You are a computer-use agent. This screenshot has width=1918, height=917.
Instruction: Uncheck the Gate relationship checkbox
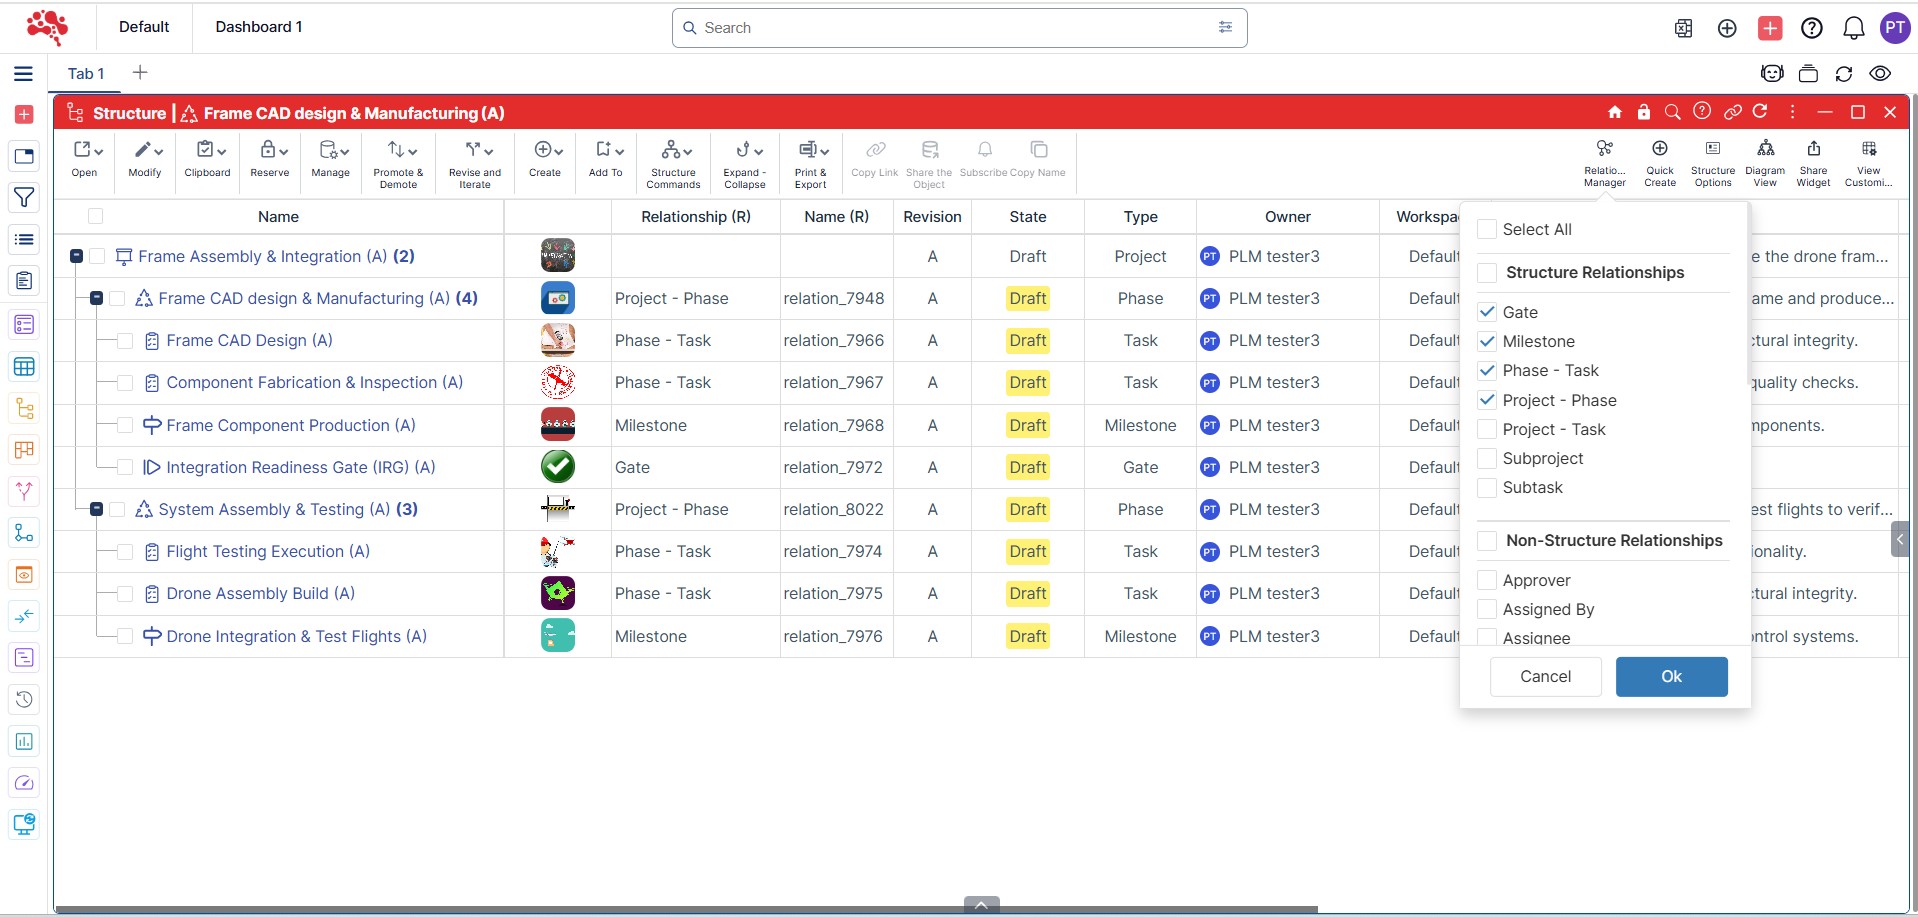[x=1487, y=312]
